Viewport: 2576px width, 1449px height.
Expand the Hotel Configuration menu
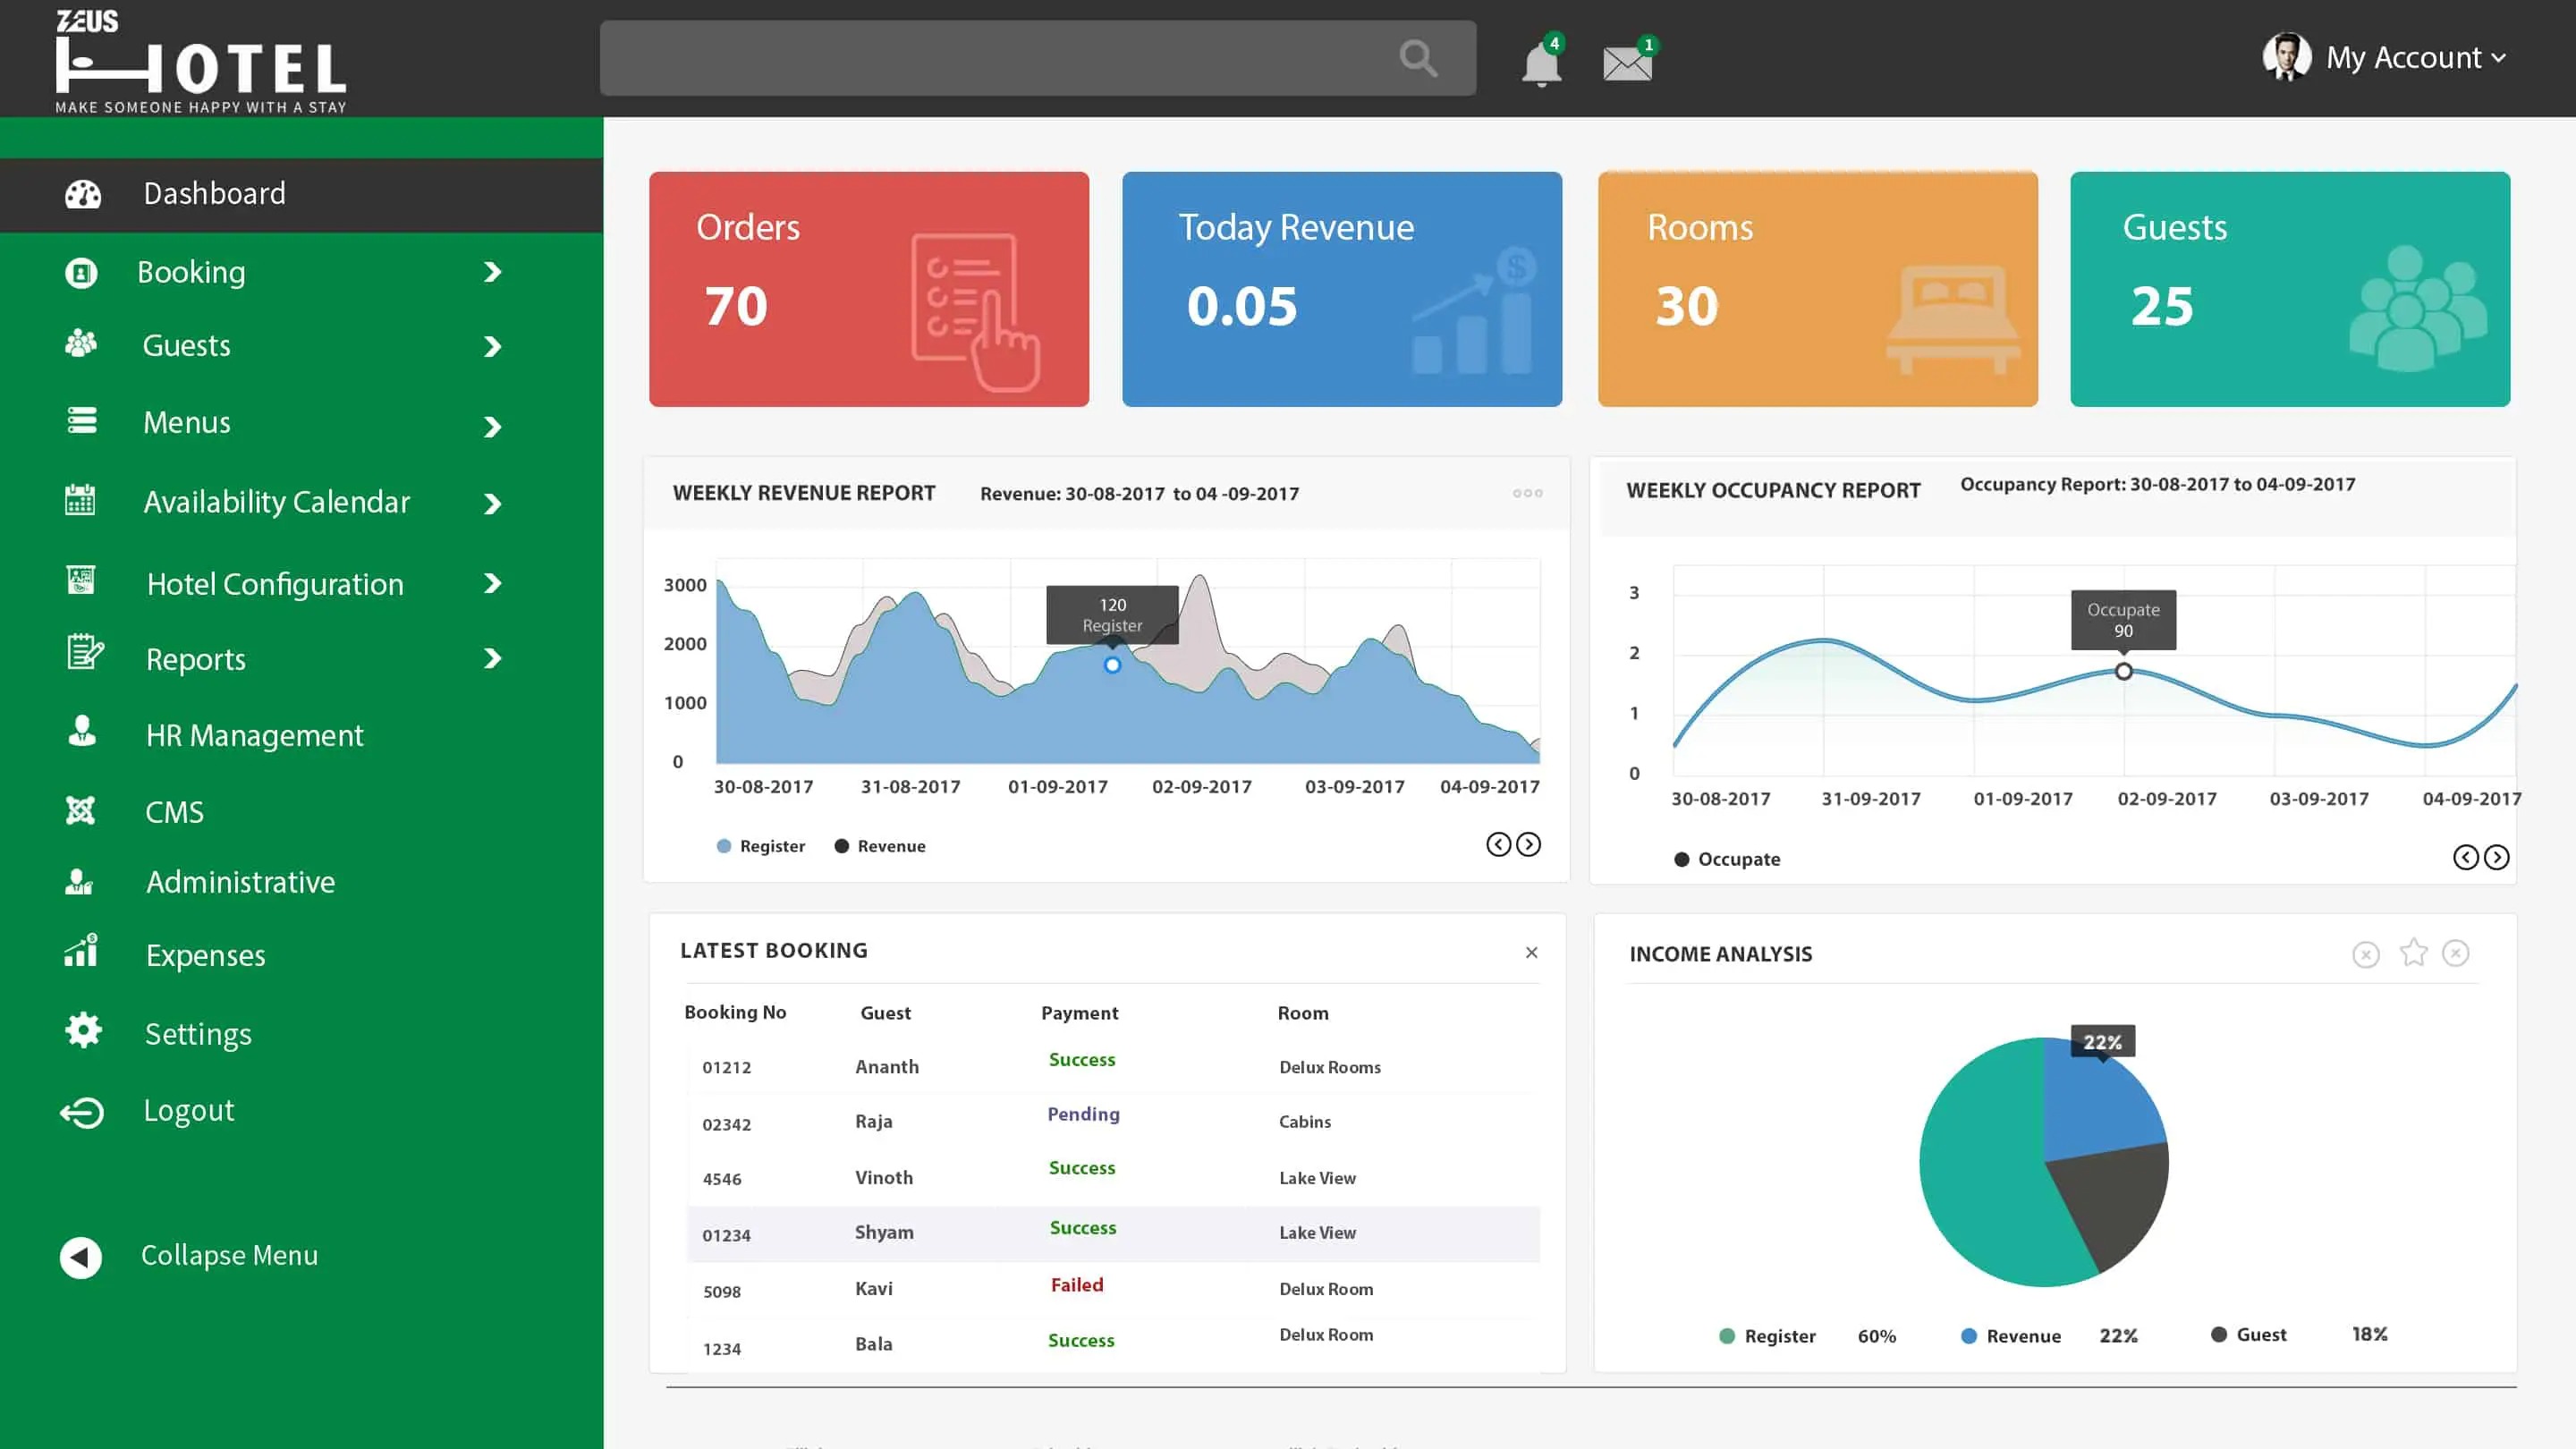click(275, 582)
